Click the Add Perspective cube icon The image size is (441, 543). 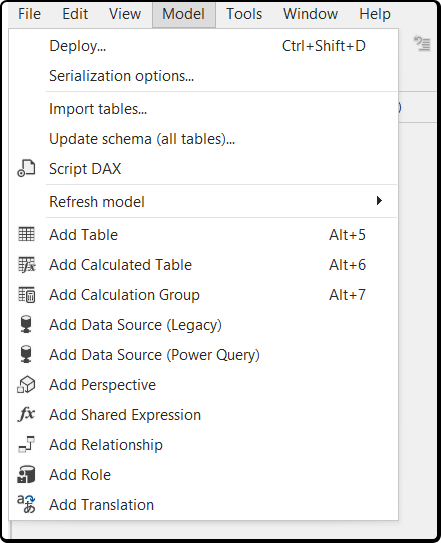pos(26,385)
